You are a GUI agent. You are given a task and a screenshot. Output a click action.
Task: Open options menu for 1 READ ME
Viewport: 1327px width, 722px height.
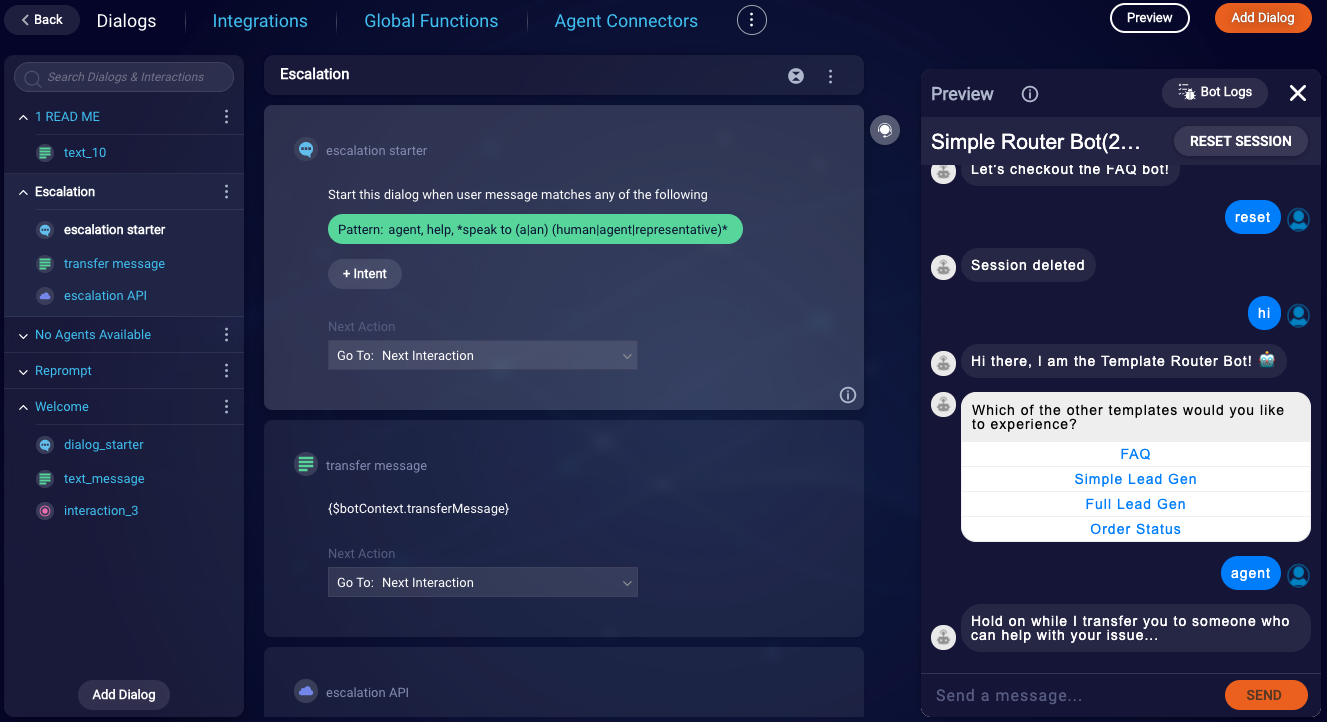click(226, 117)
